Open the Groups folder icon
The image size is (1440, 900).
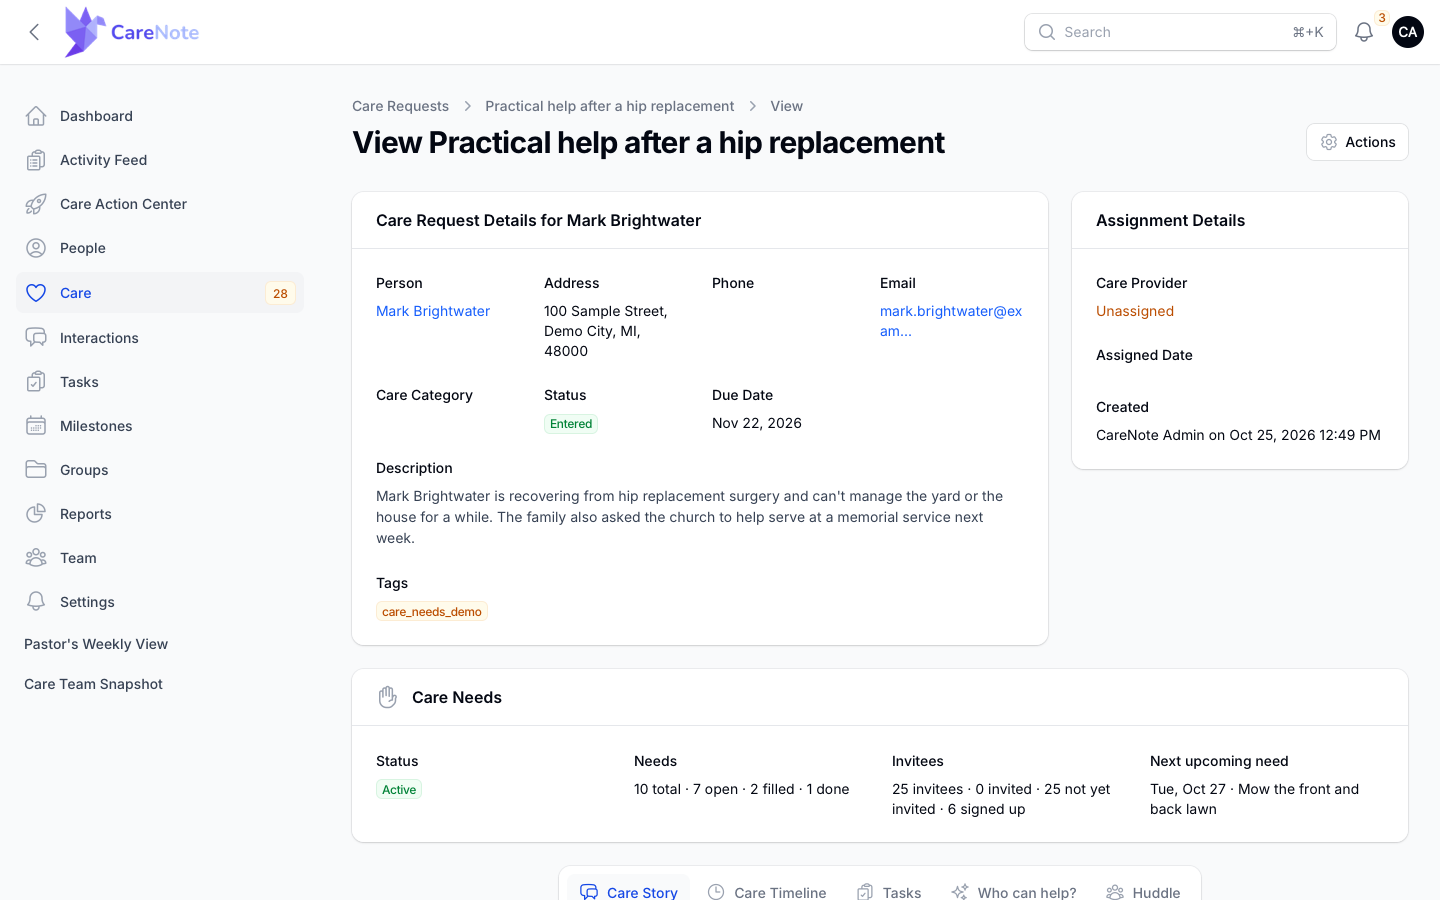[x=36, y=470]
